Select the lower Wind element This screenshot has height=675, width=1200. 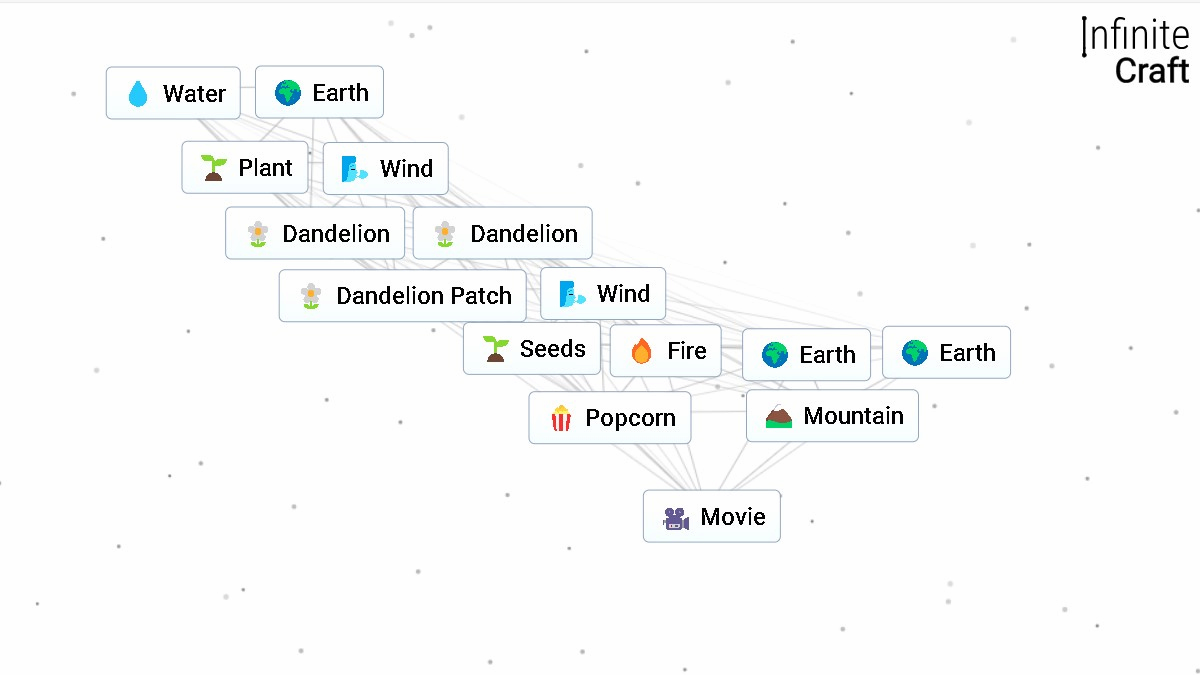(602, 293)
